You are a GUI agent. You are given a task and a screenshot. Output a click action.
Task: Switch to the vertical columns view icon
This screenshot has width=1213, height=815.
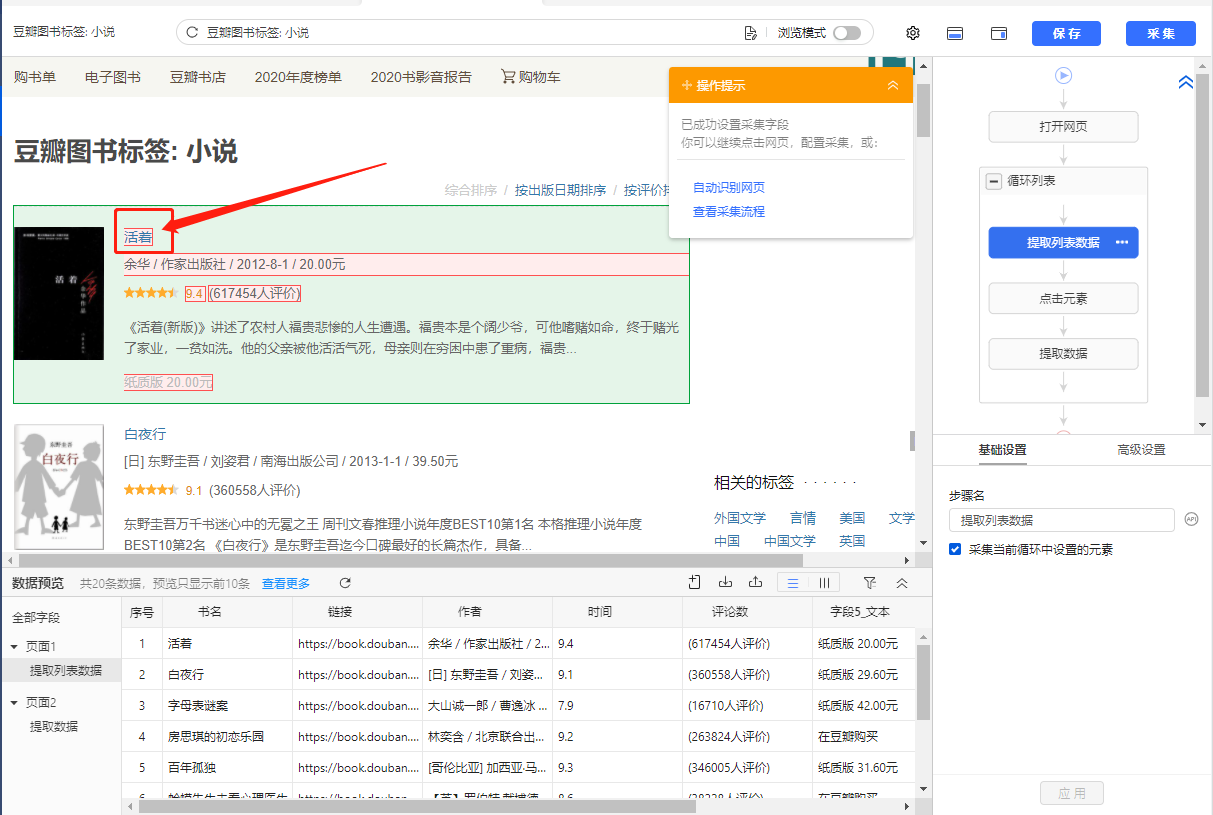click(x=824, y=583)
